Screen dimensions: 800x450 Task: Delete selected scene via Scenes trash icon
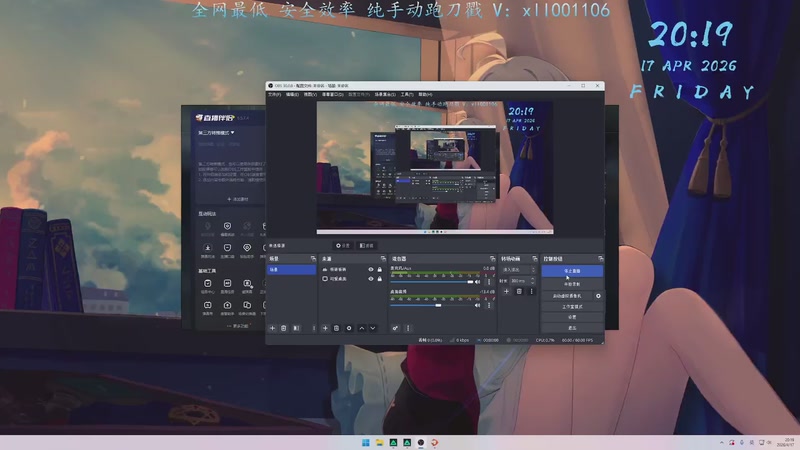coord(284,328)
